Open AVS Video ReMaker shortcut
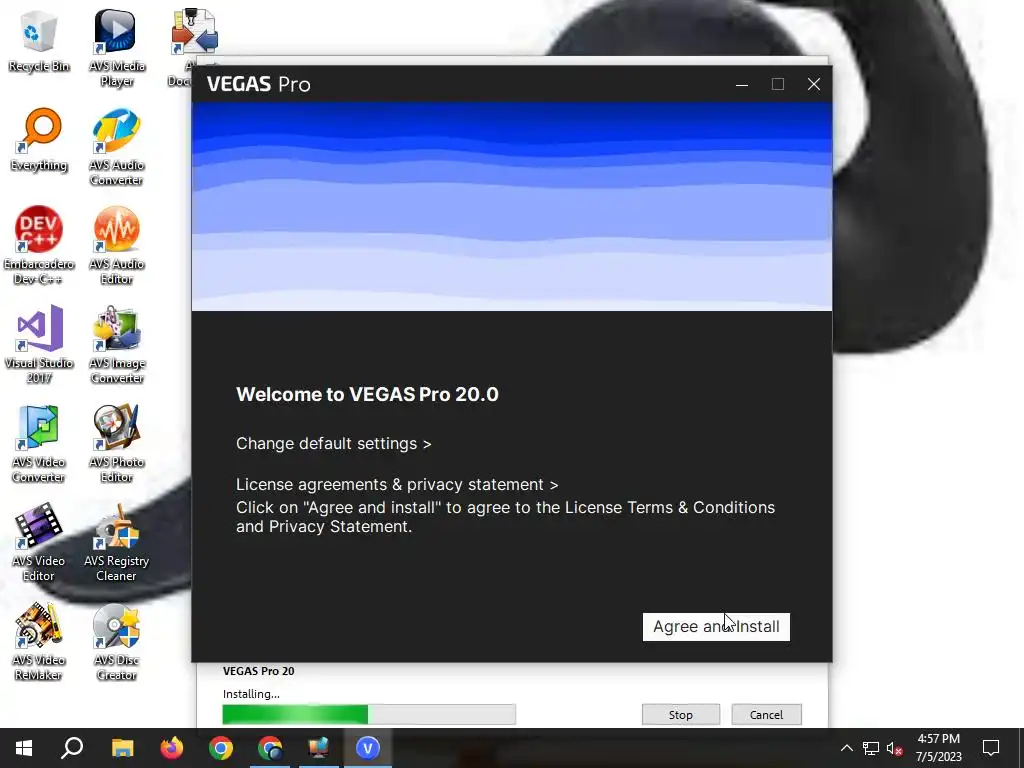The height and width of the screenshot is (768, 1024). (39, 642)
